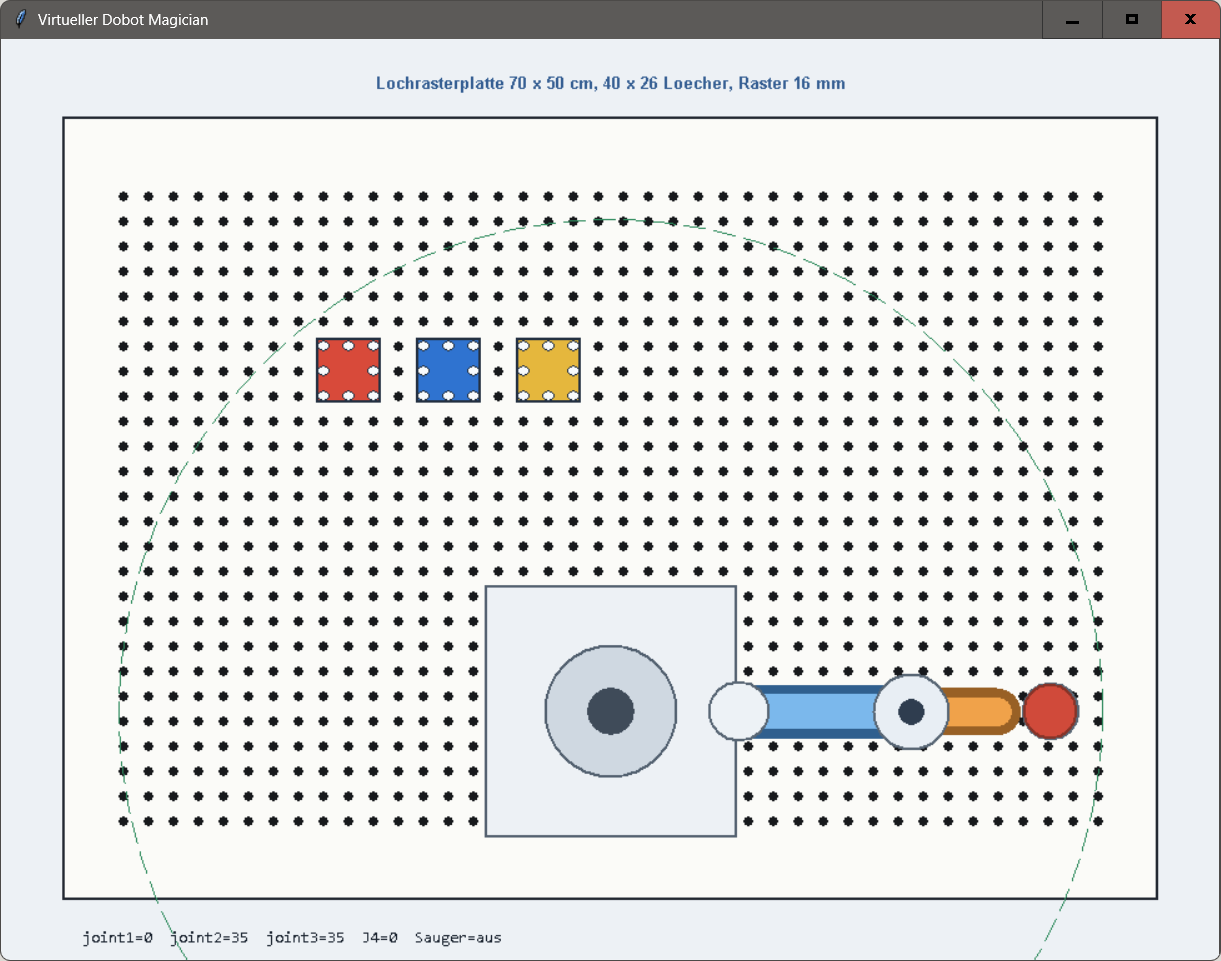This screenshot has width=1221, height=961.
Task: Click the J4=0 status value
Action: pos(380,938)
